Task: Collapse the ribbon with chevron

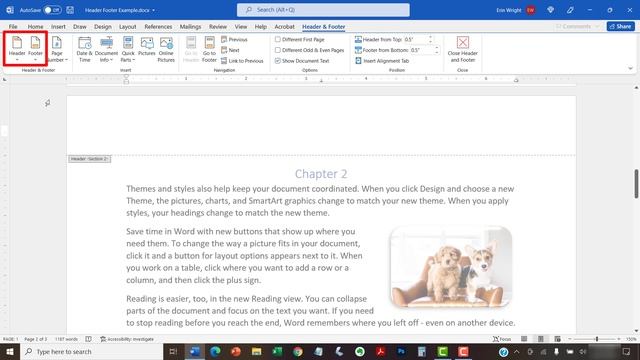Action: [631, 69]
